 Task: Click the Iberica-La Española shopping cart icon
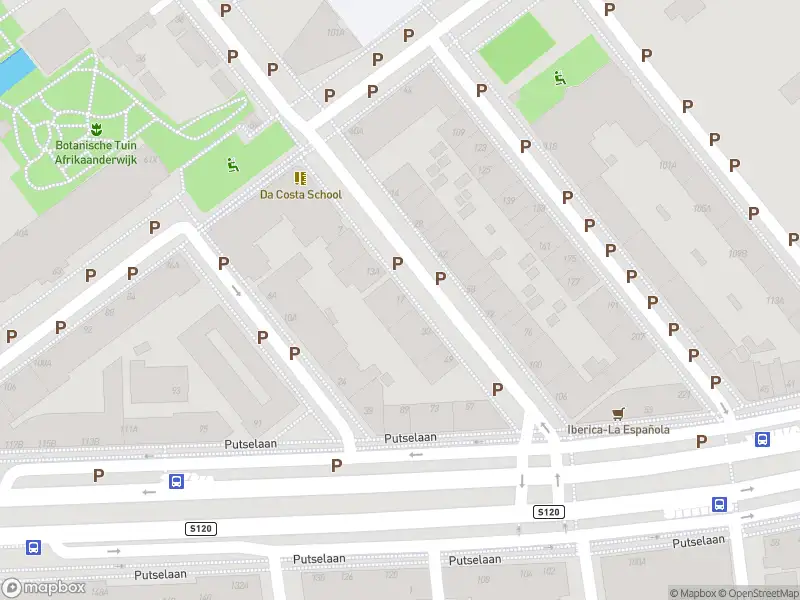618,413
